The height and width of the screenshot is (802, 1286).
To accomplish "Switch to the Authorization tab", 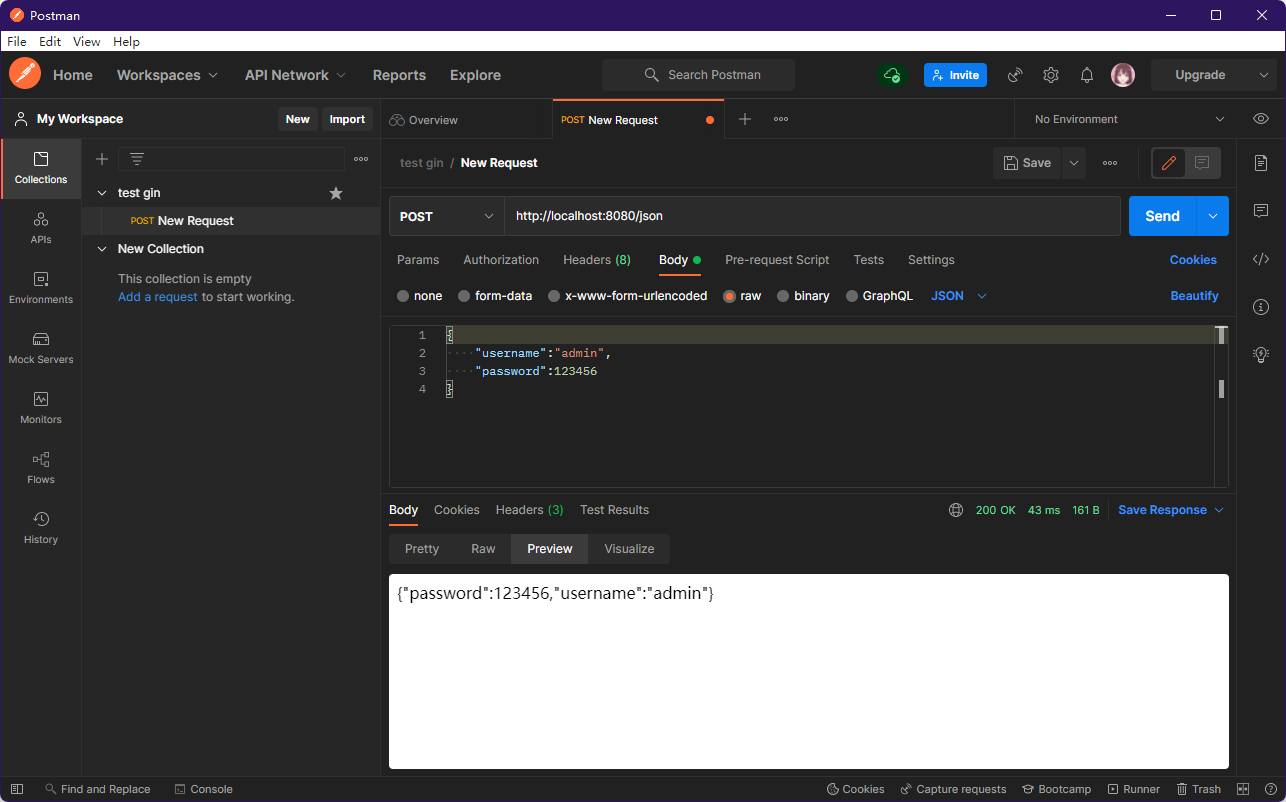I will (x=501, y=260).
